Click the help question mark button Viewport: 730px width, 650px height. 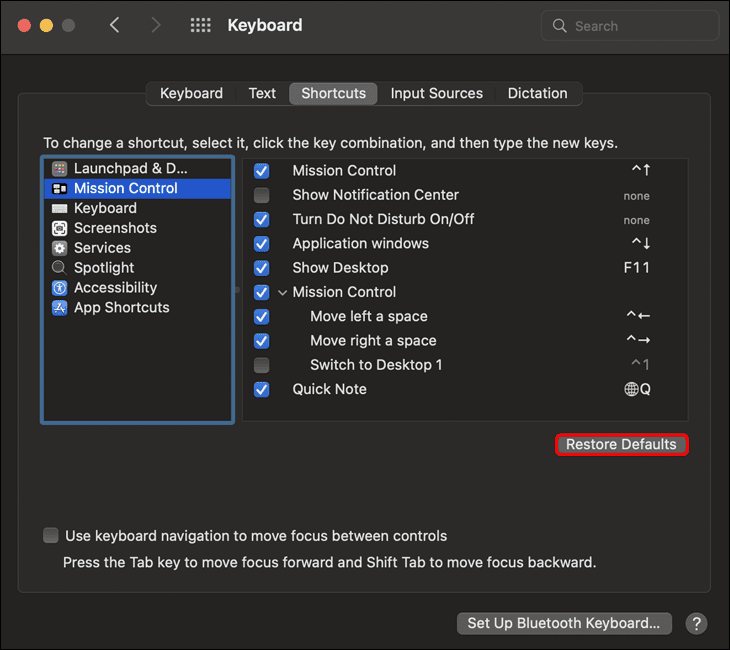coord(696,623)
